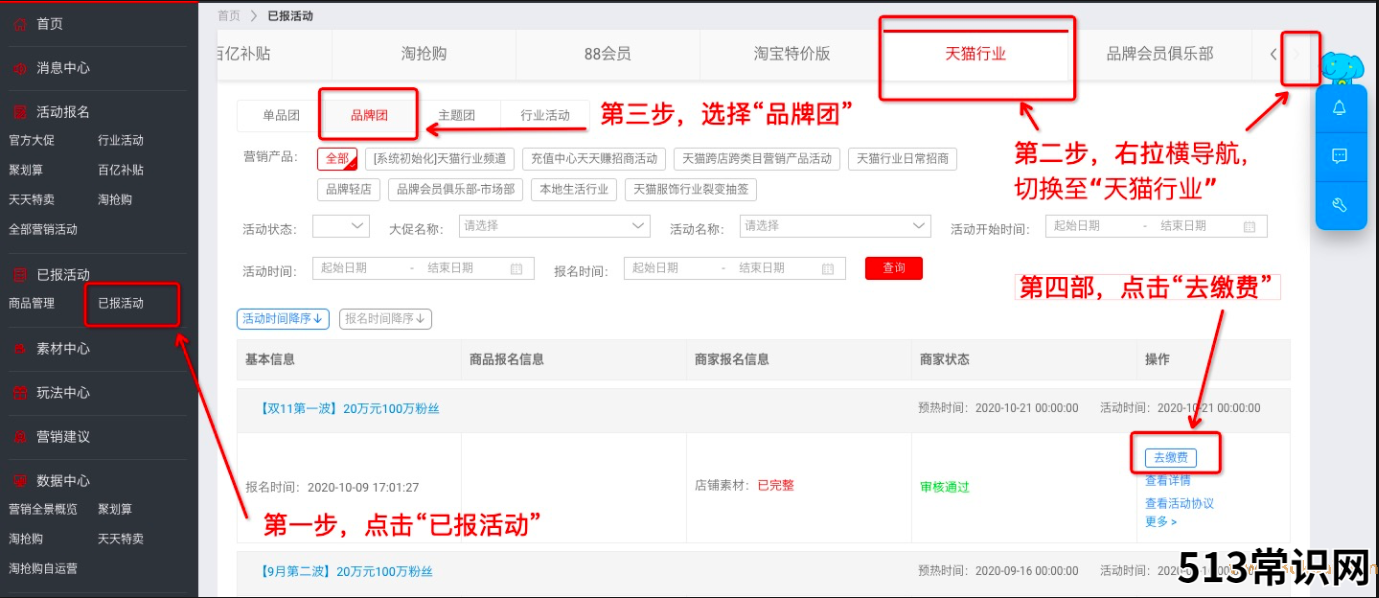1379x598 pixels.
Task: Click the icon beside the 已报活动 sidebar heading
Action: coord(19,275)
